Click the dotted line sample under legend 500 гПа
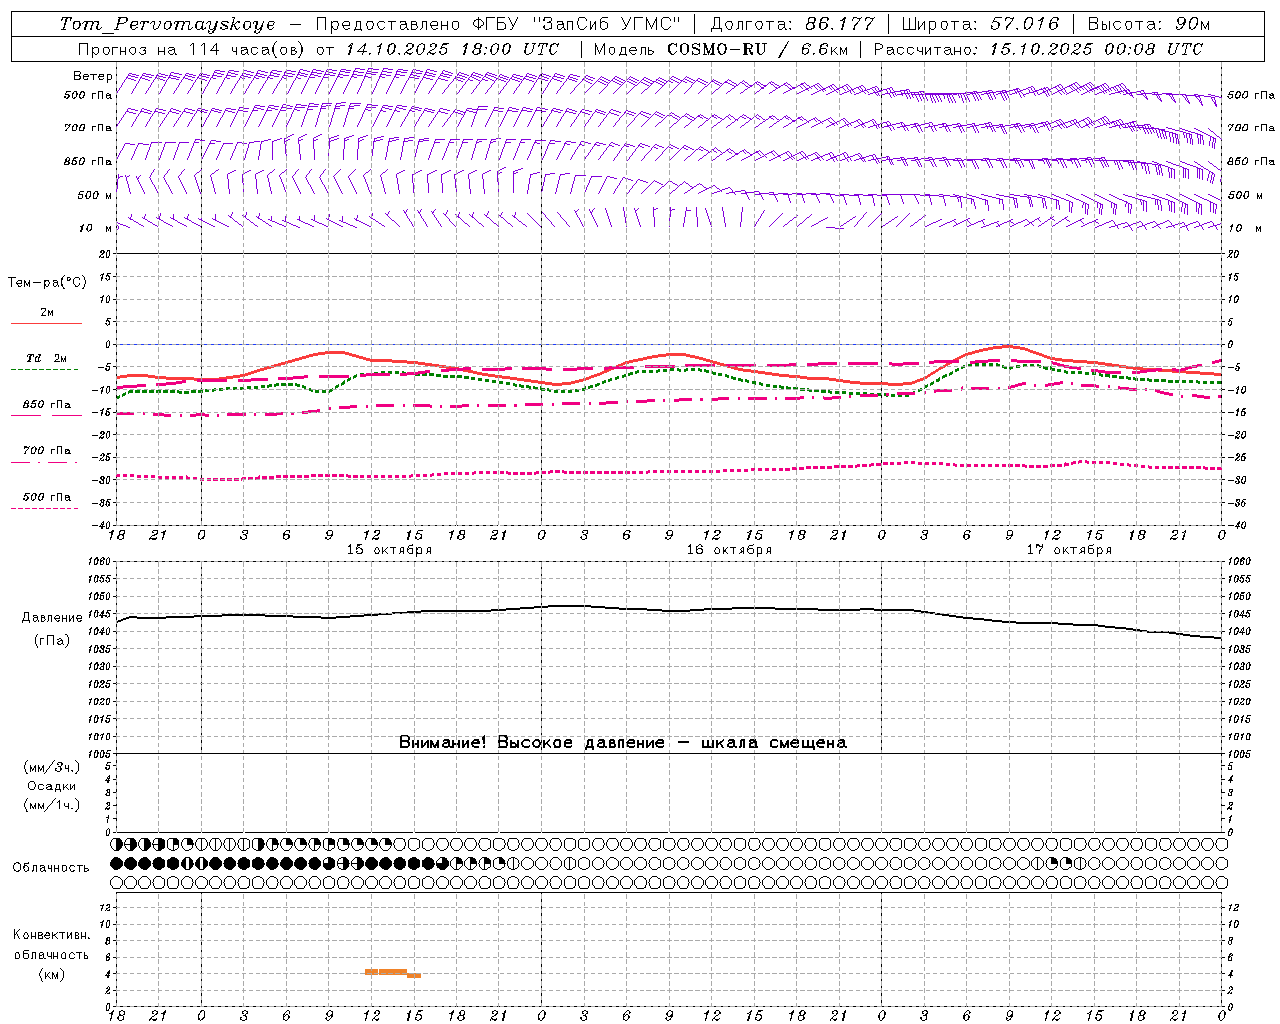Image resolution: width=1280 pixels, height=1024 pixels. click(x=45, y=508)
